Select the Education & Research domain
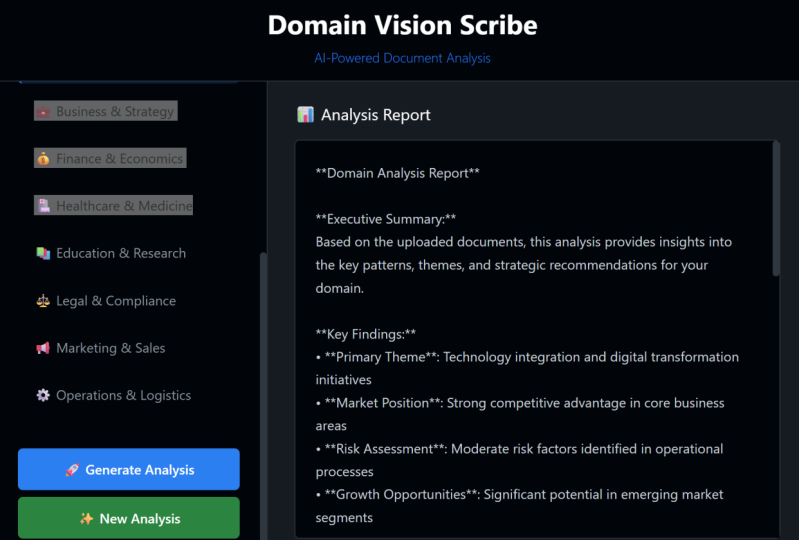The width and height of the screenshot is (799, 540). click(111, 253)
